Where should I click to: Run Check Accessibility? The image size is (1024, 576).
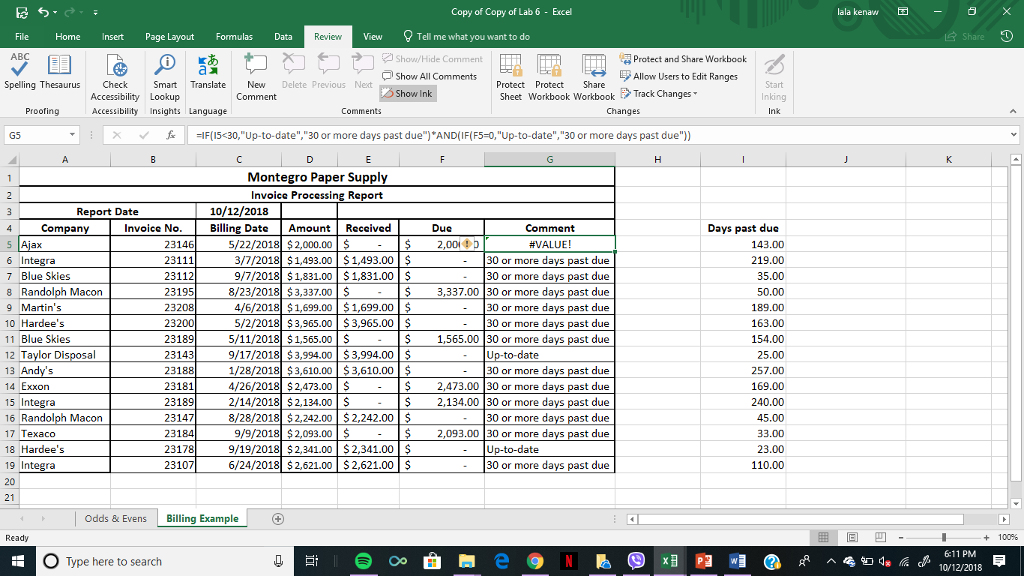[x=114, y=74]
